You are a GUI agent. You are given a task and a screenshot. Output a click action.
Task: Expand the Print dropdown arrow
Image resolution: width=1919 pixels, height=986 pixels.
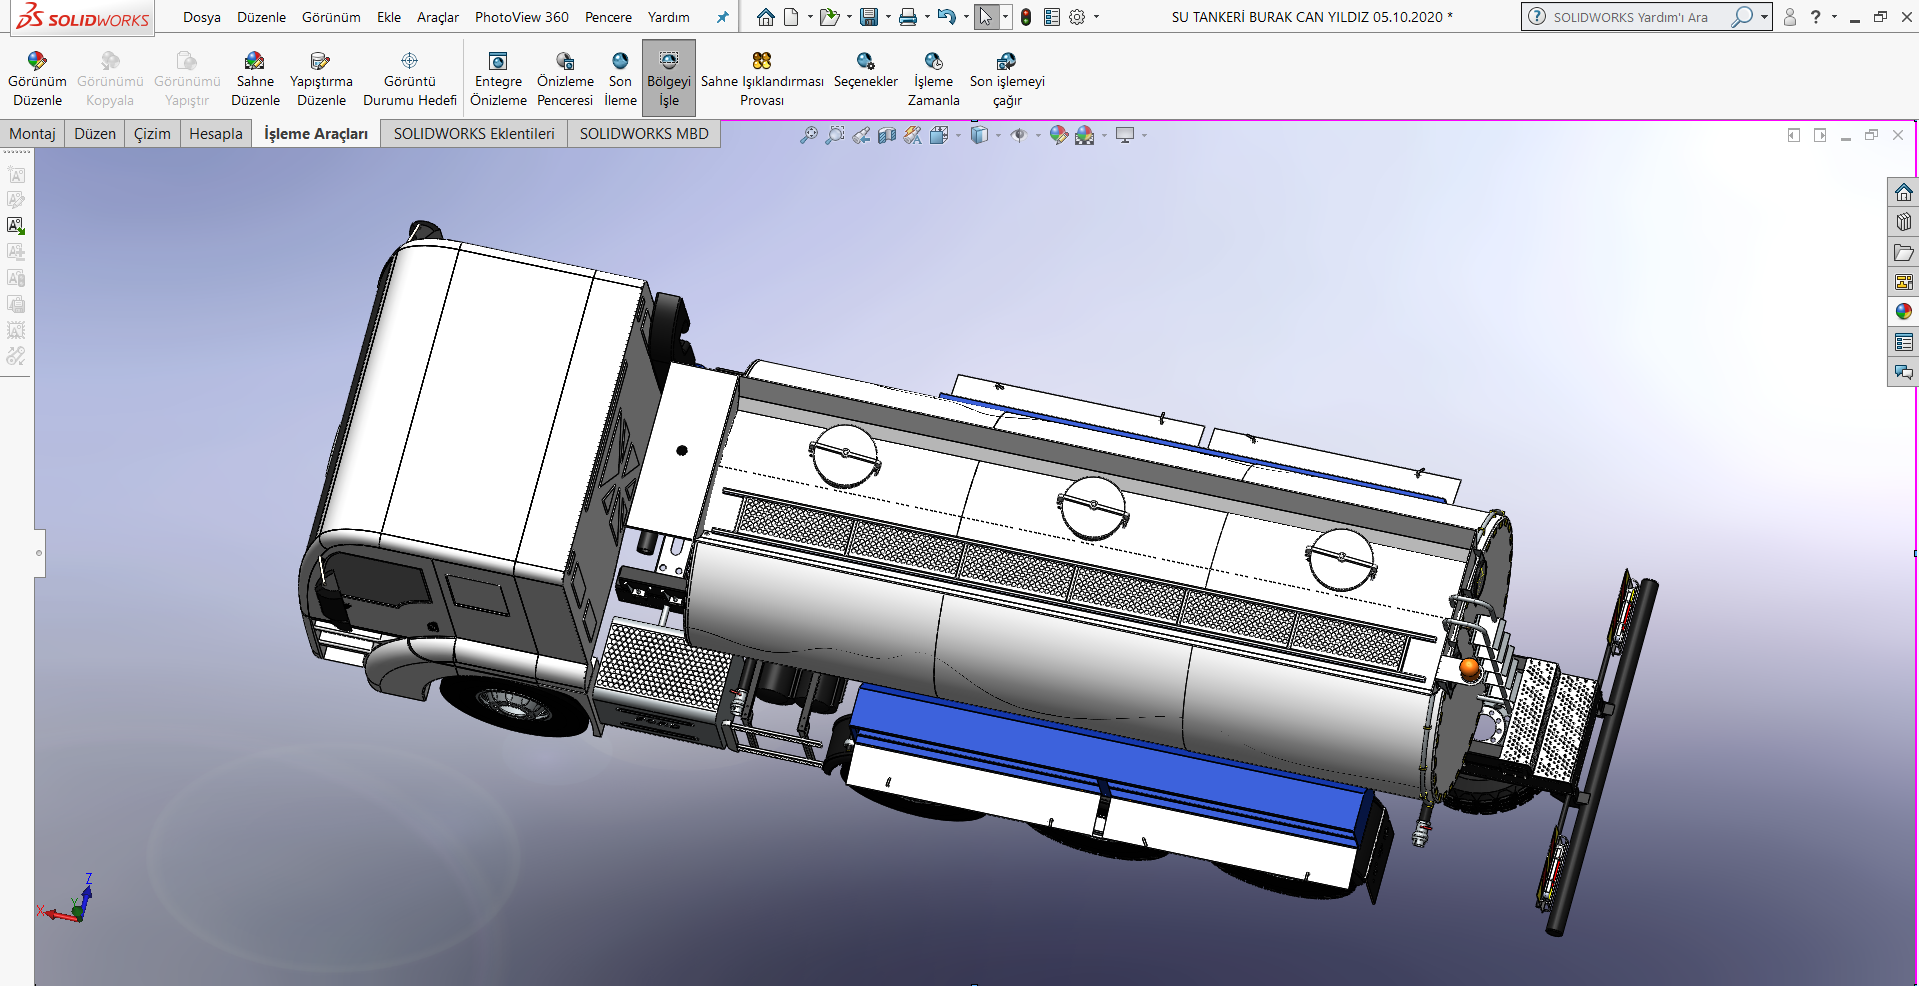tap(927, 17)
